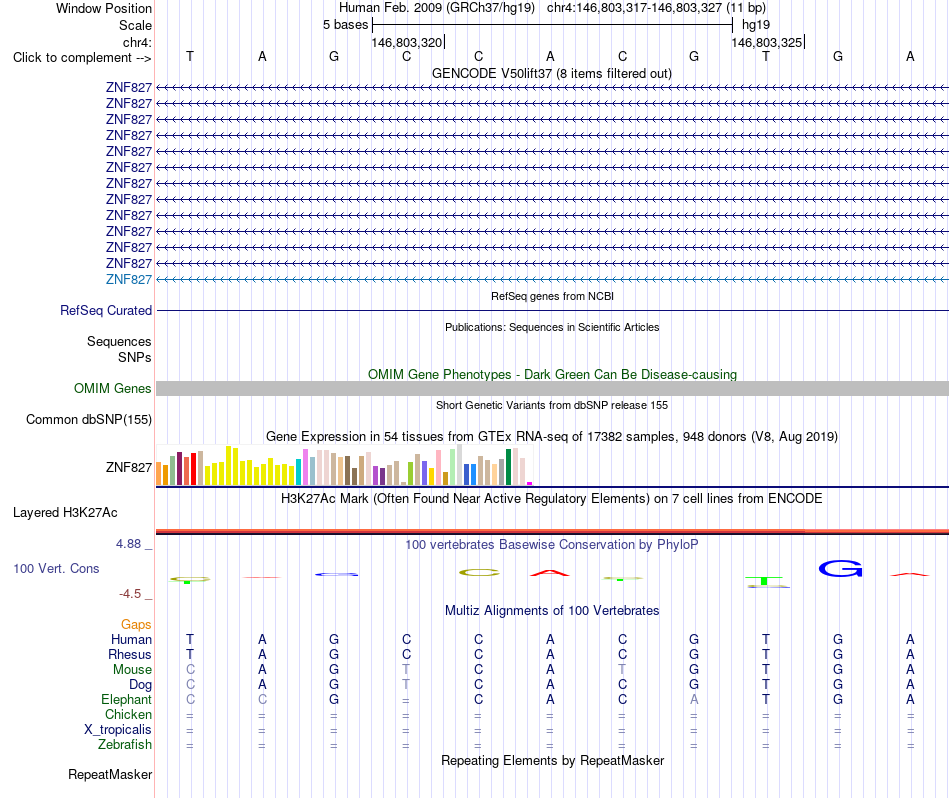Click the 'RefSeq genes from NCBI' title
This screenshot has width=950, height=798.
click(552, 296)
